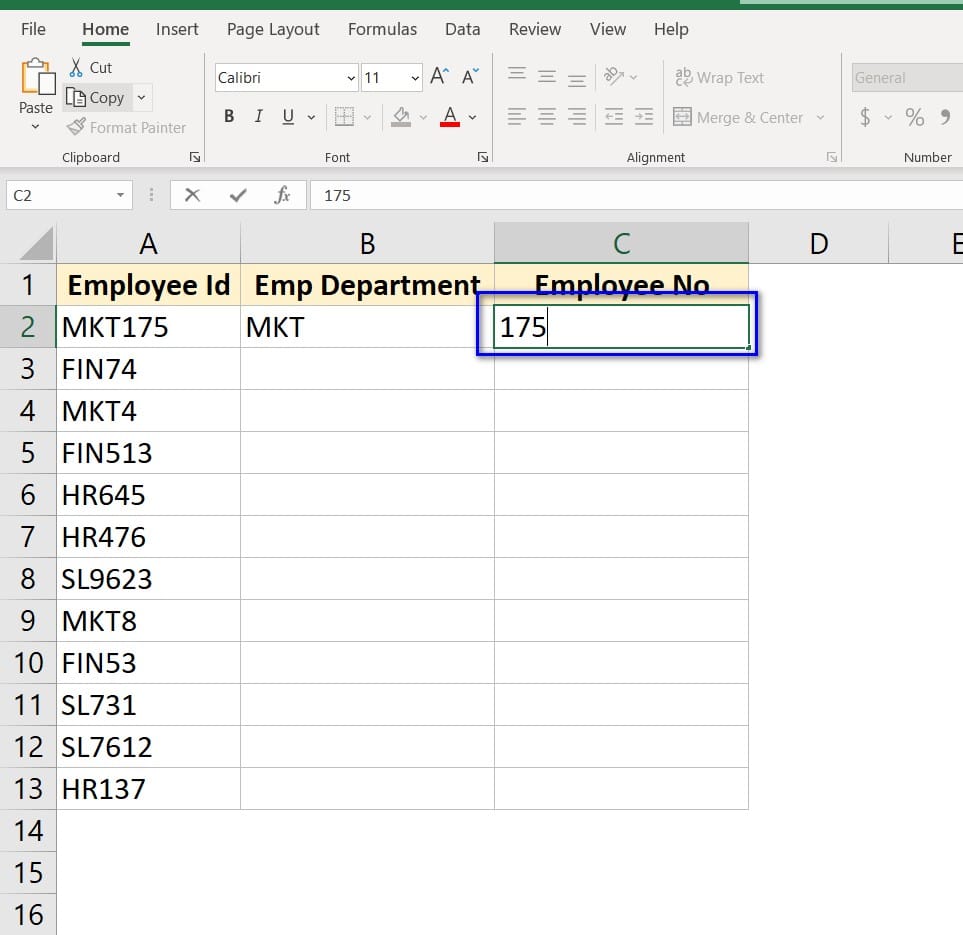Click the Percent Style icon

click(x=914, y=117)
